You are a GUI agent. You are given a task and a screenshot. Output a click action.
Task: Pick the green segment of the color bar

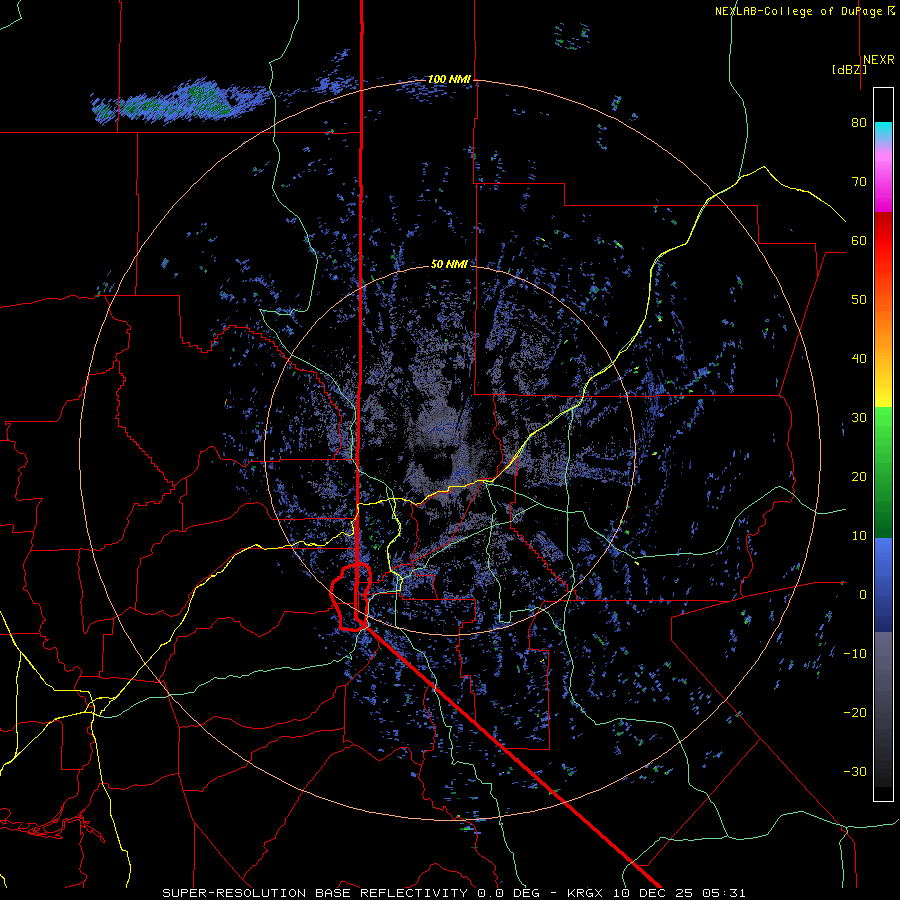click(x=883, y=472)
